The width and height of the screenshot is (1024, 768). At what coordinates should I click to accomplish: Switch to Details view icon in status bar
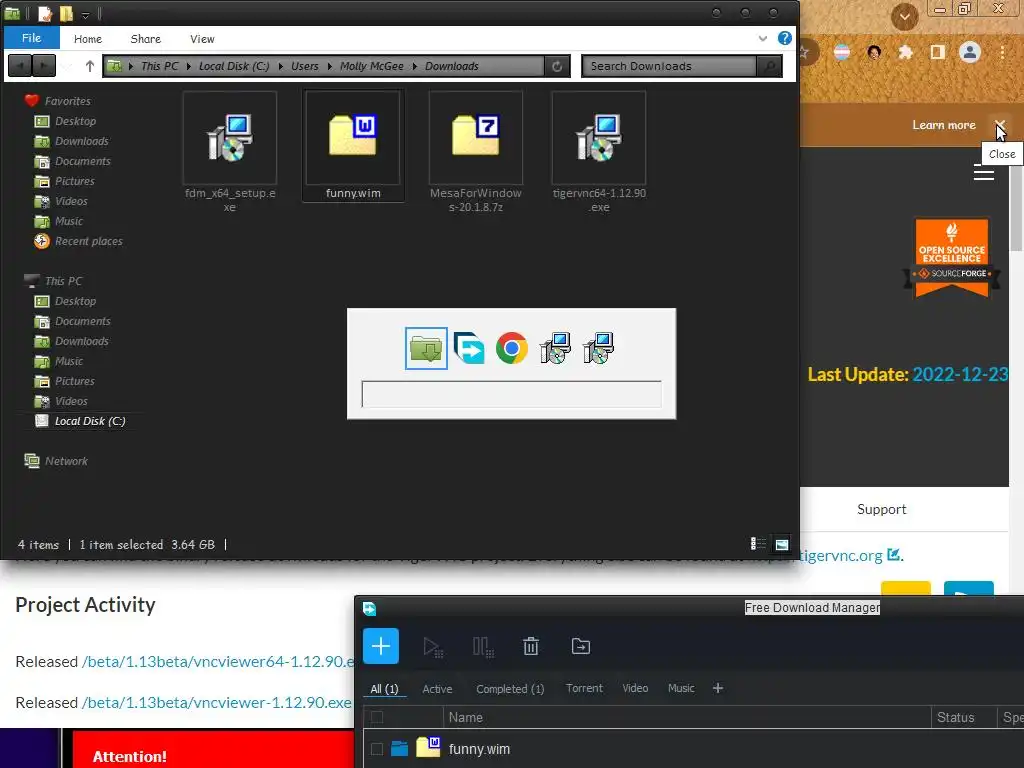coord(758,543)
